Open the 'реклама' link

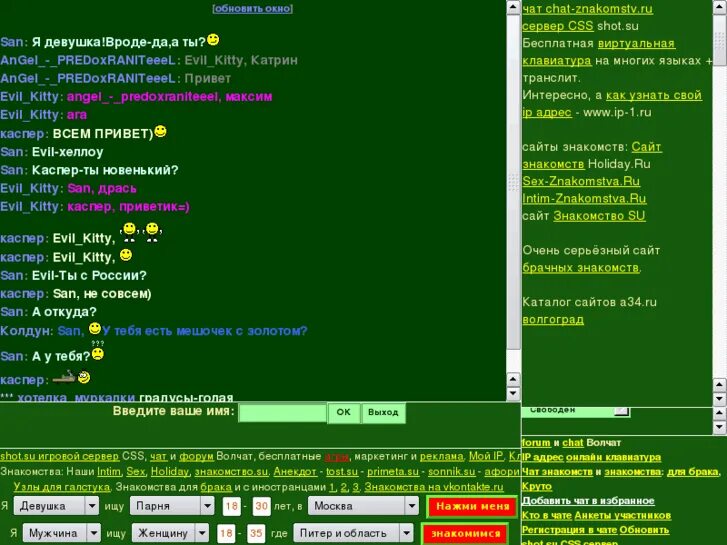[x=441, y=456]
